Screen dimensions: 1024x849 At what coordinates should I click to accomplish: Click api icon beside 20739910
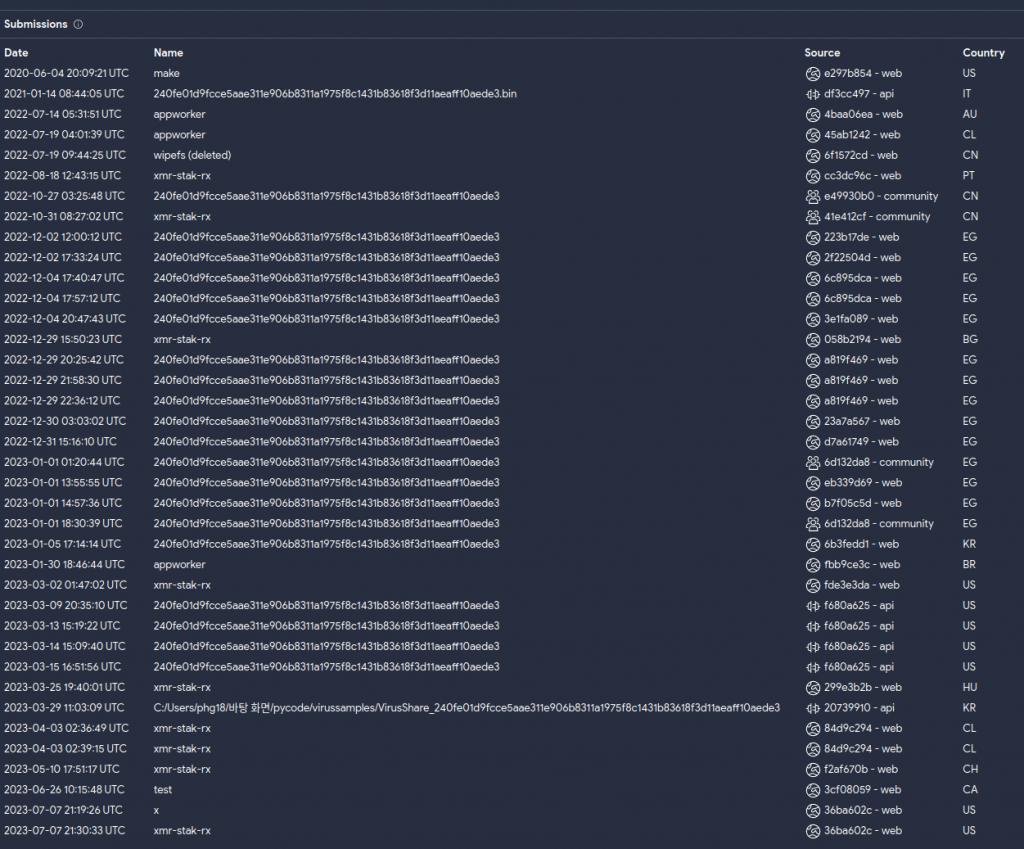(x=812, y=708)
